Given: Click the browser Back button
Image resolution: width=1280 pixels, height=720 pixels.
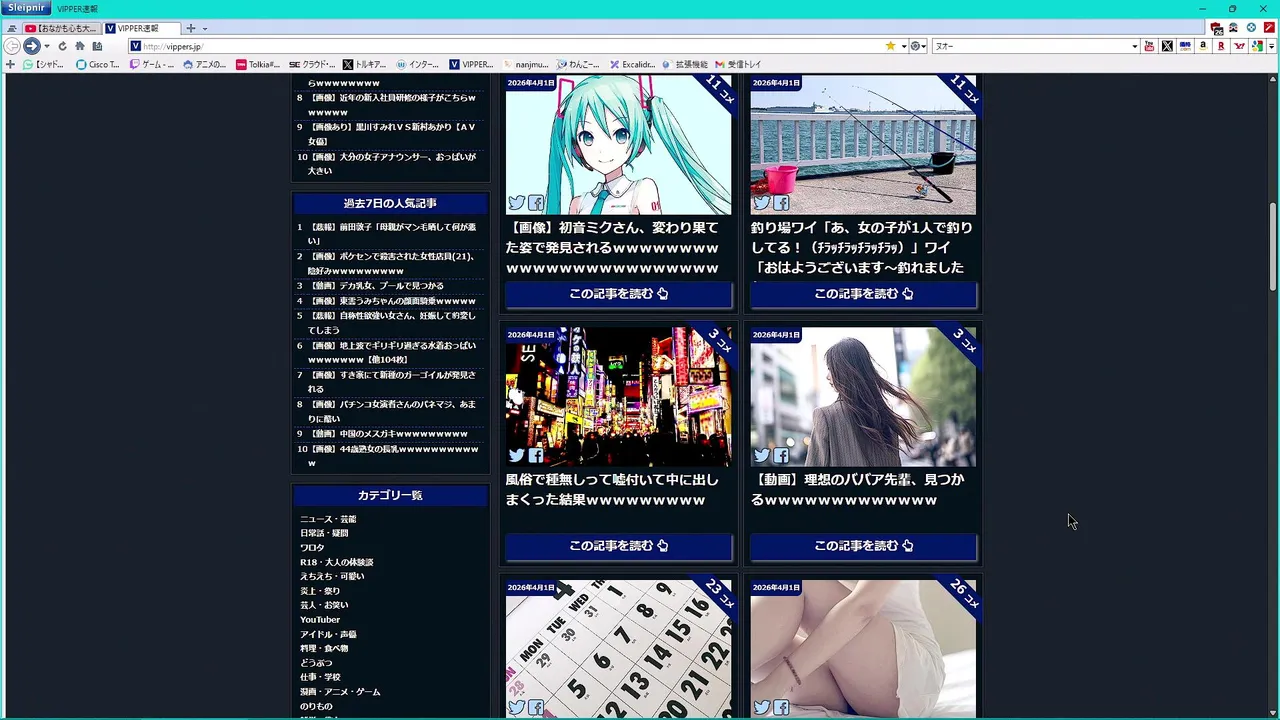Looking at the screenshot, I should pyautogui.click(x=12, y=46).
